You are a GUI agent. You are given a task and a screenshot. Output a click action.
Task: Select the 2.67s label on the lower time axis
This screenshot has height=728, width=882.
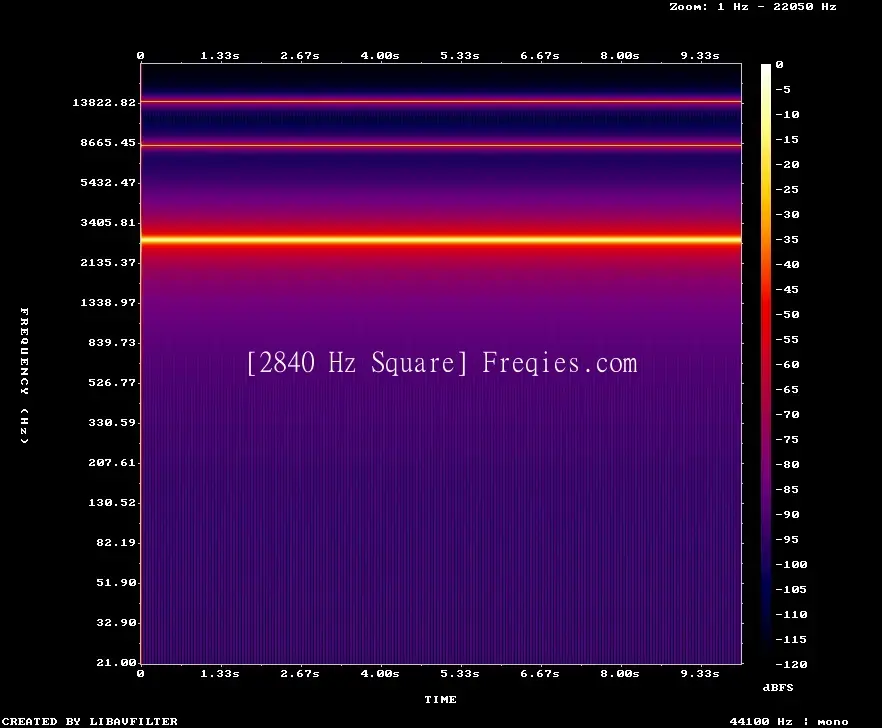click(x=300, y=673)
